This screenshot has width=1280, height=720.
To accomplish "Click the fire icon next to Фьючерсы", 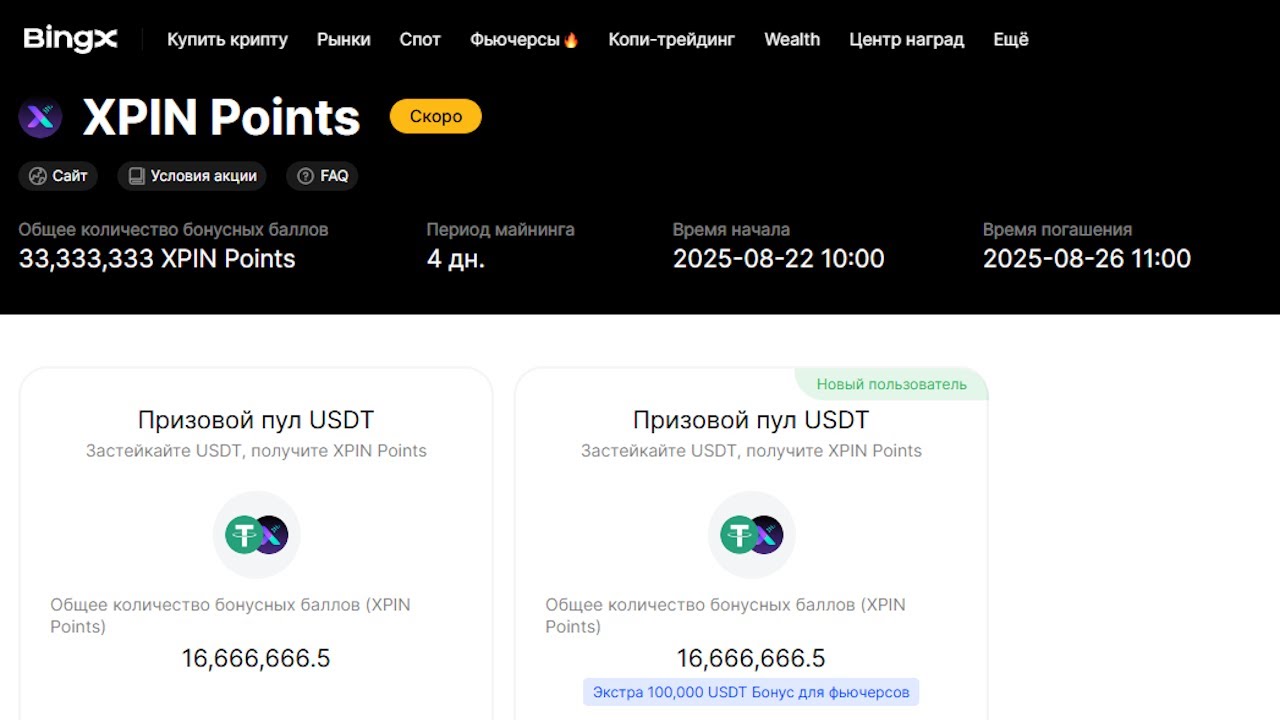I will pyautogui.click(x=571, y=40).
